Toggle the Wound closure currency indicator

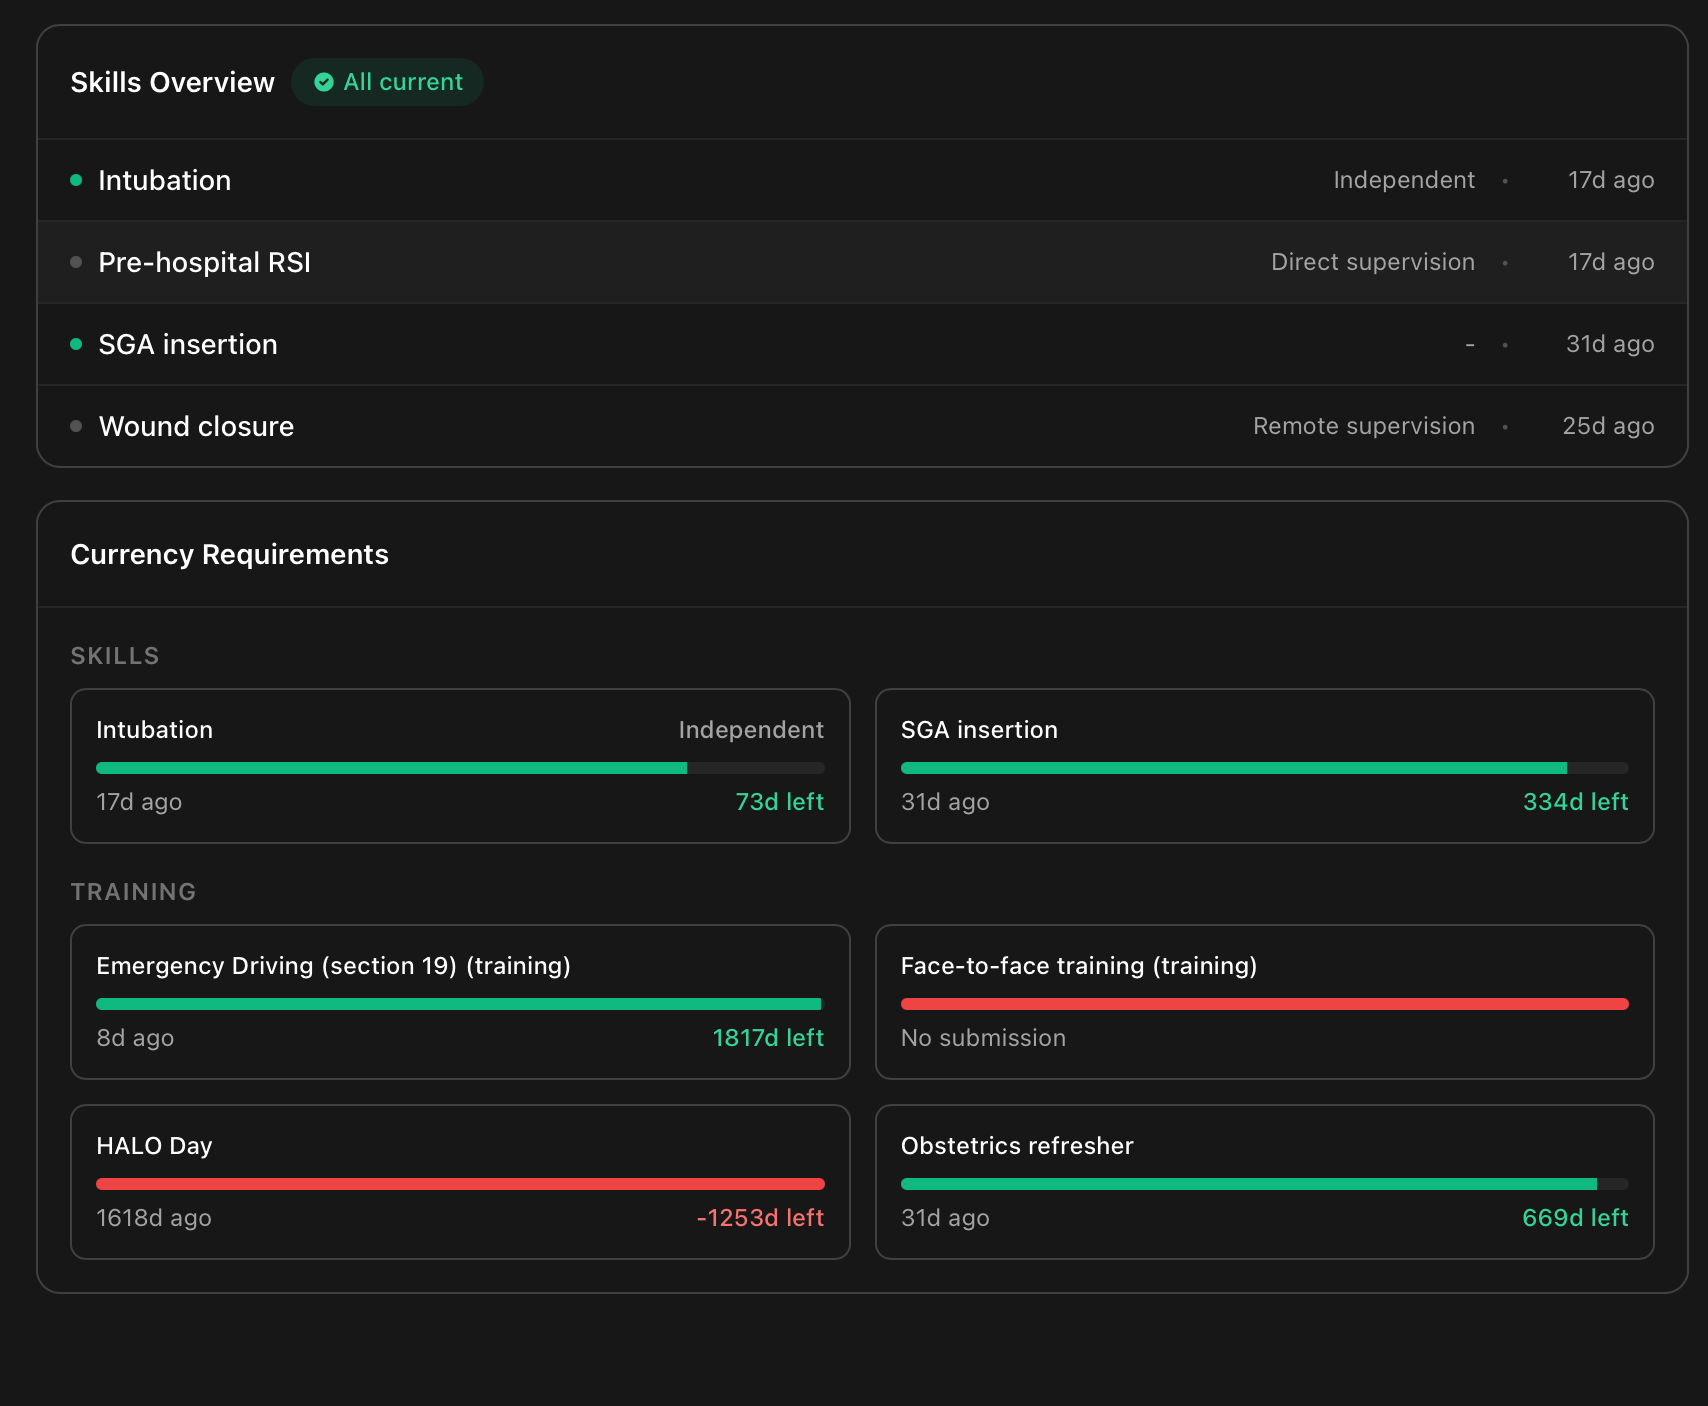tap(76, 425)
